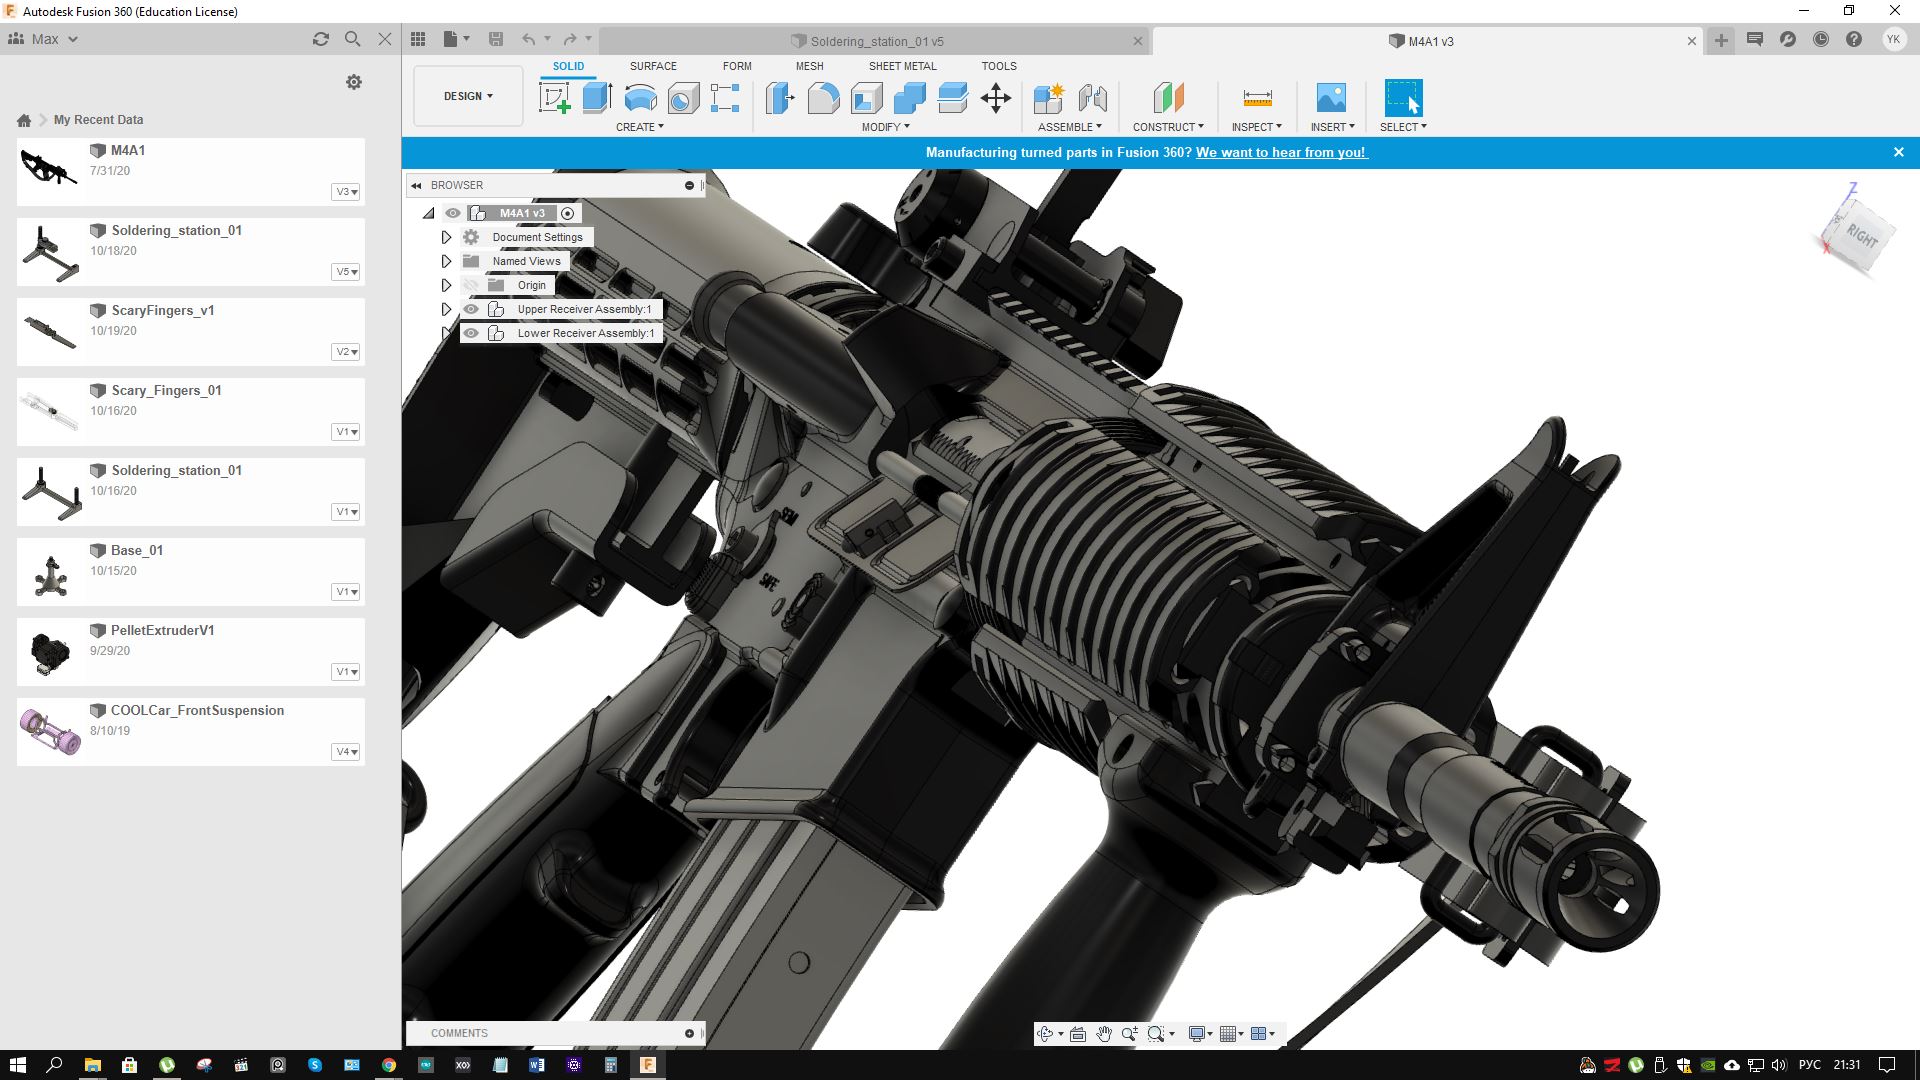The width and height of the screenshot is (1920, 1080).
Task: Select the Press Pull tool
Action: coord(780,98)
